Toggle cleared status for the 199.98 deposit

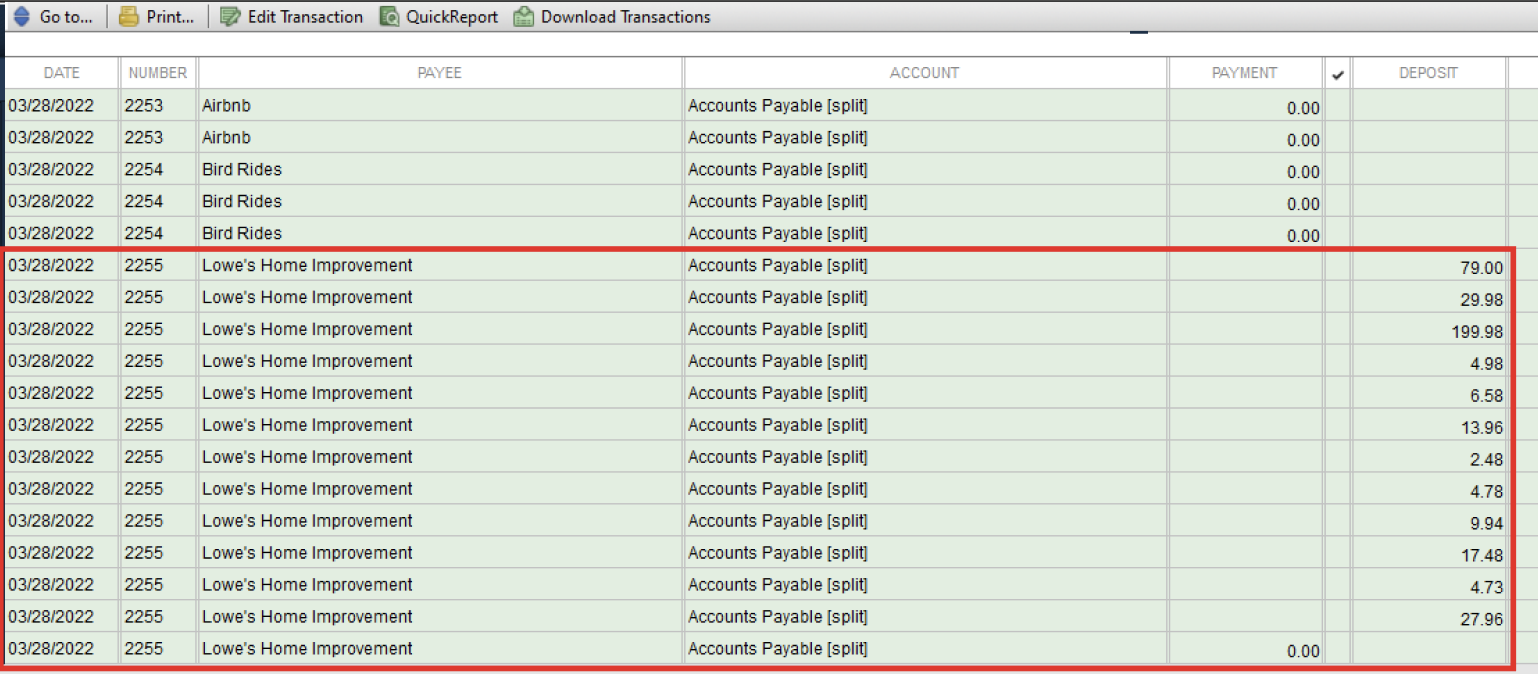tap(1338, 330)
